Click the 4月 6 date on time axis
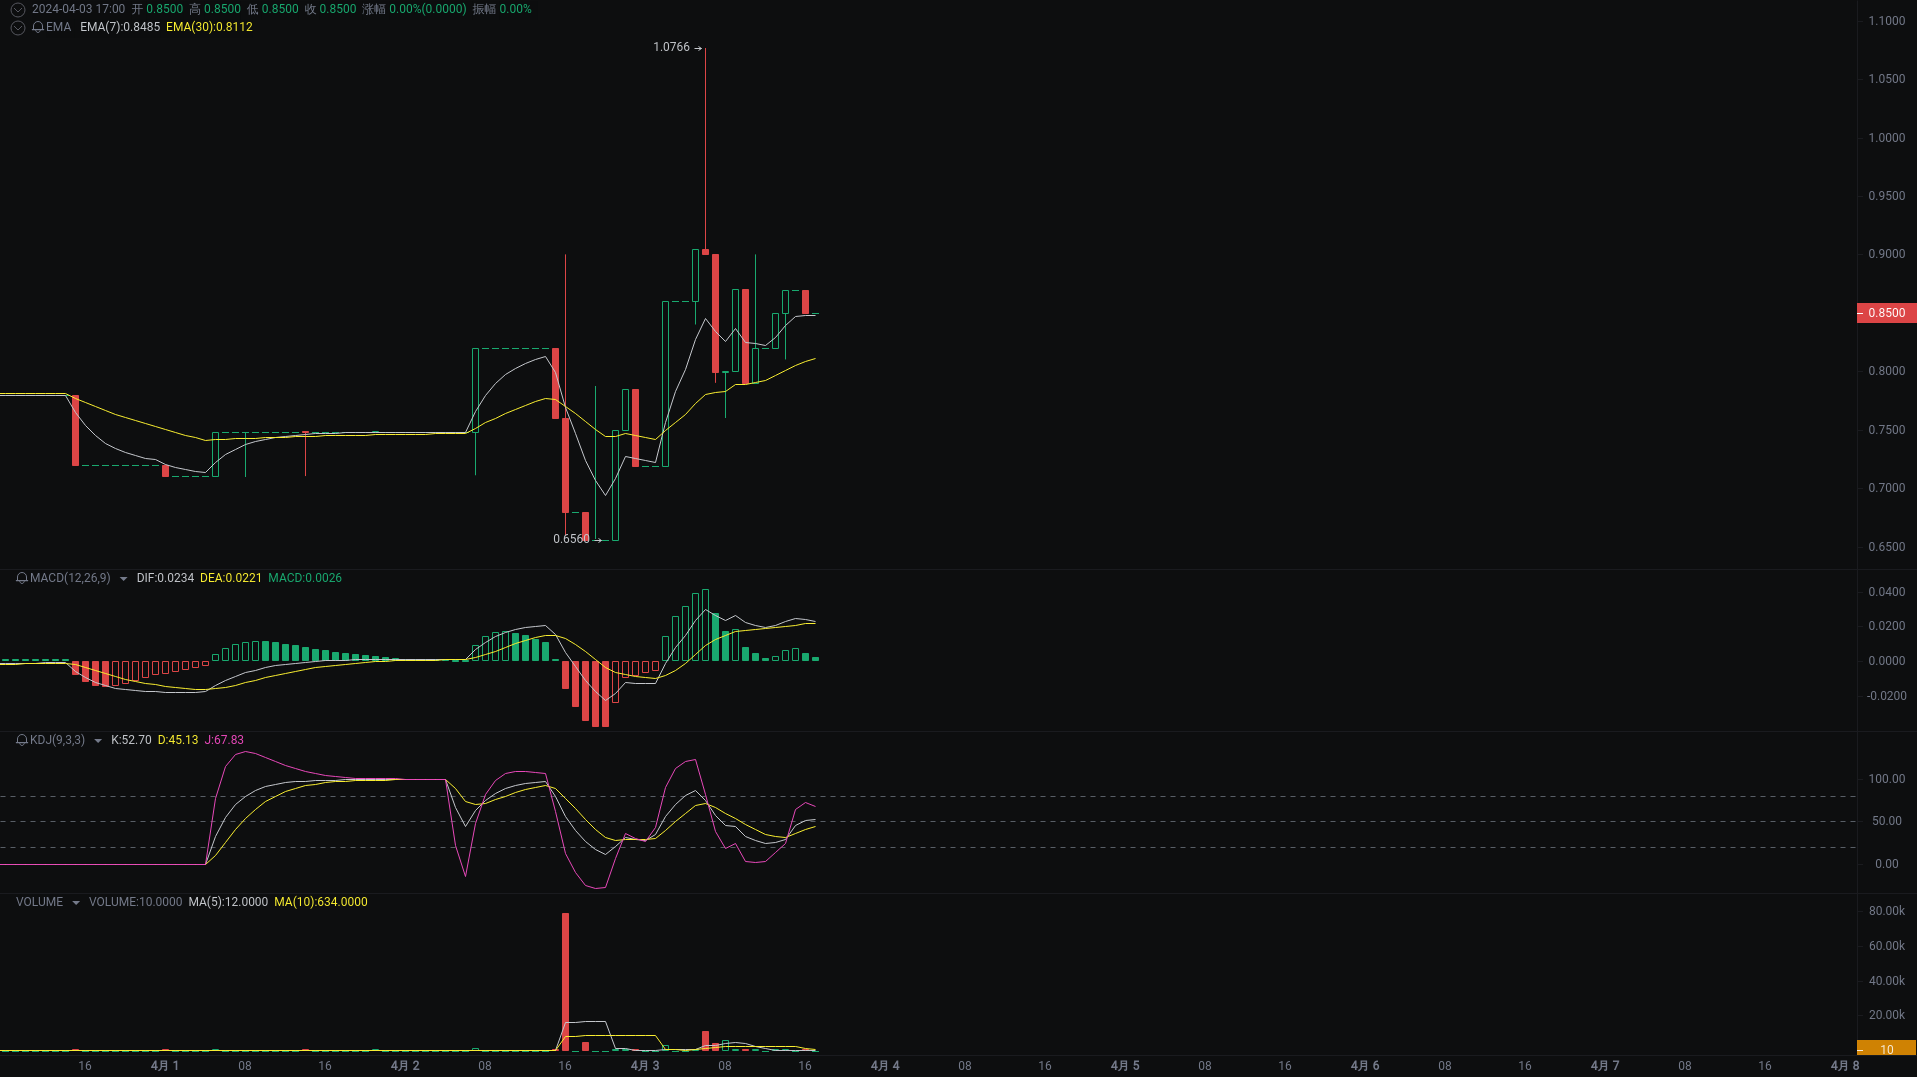Viewport: 1917px width, 1077px height. [x=1365, y=1066]
